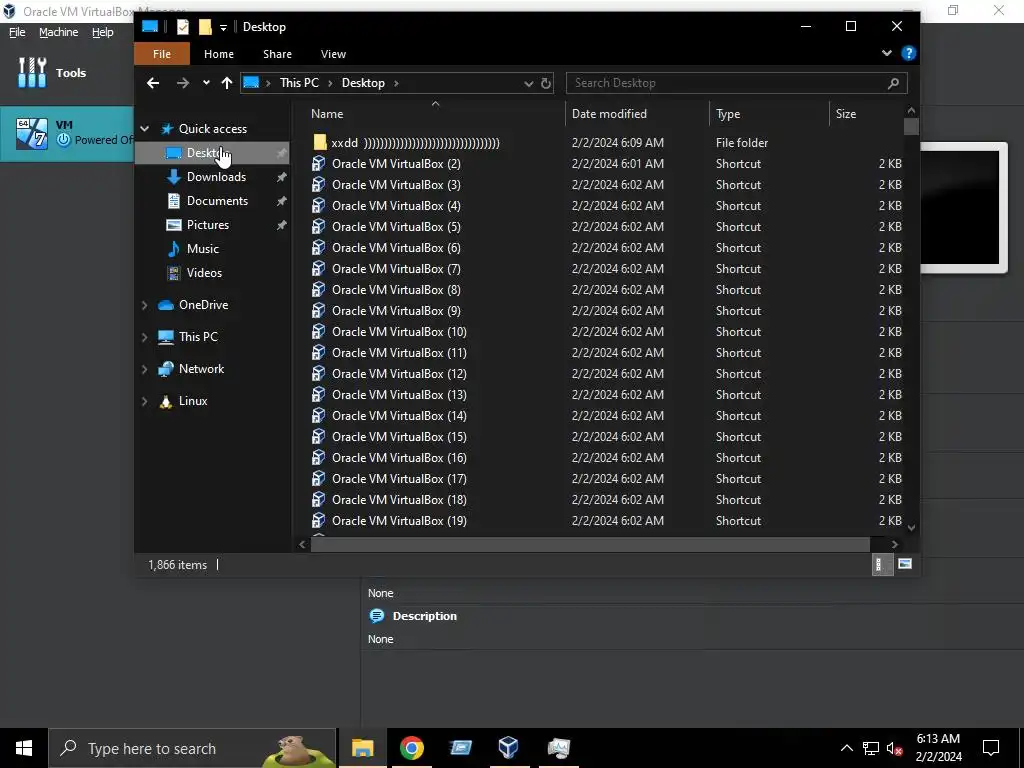The image size is (1024, 768).
Task: Open the muted volume tray icon
Action: tap(894, 748)
